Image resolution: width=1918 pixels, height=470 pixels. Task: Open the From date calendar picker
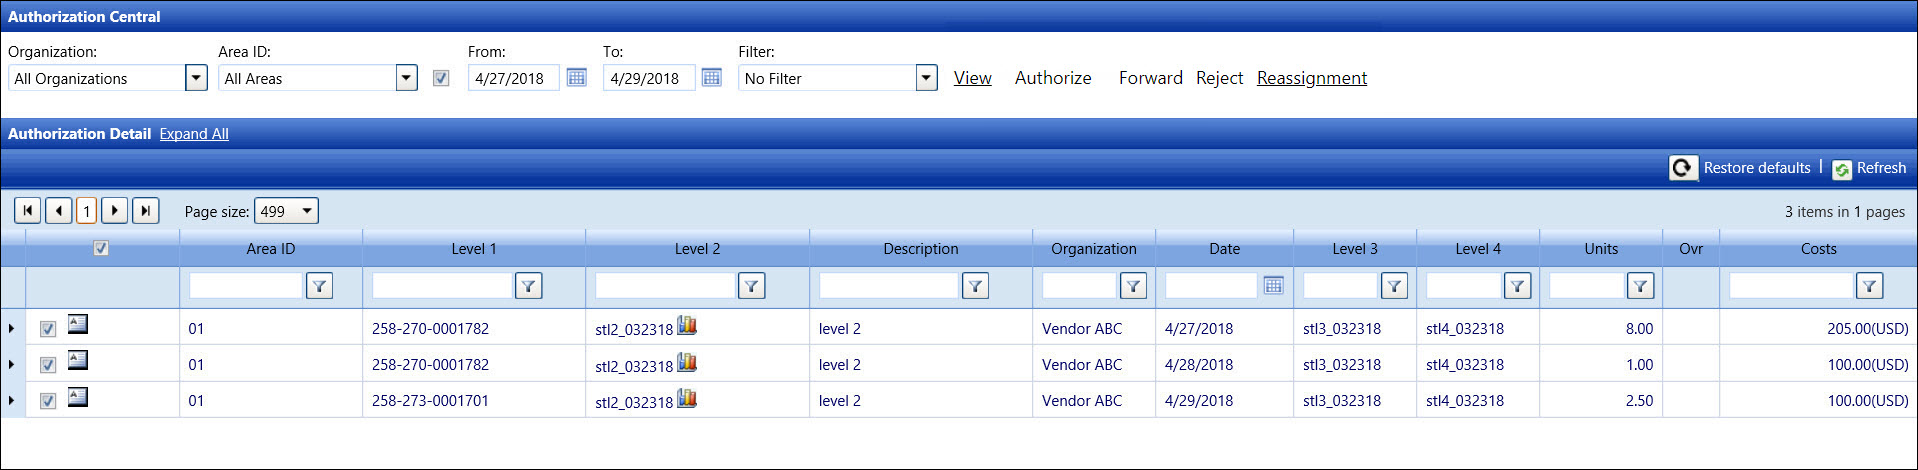click(x=576, y=78)
